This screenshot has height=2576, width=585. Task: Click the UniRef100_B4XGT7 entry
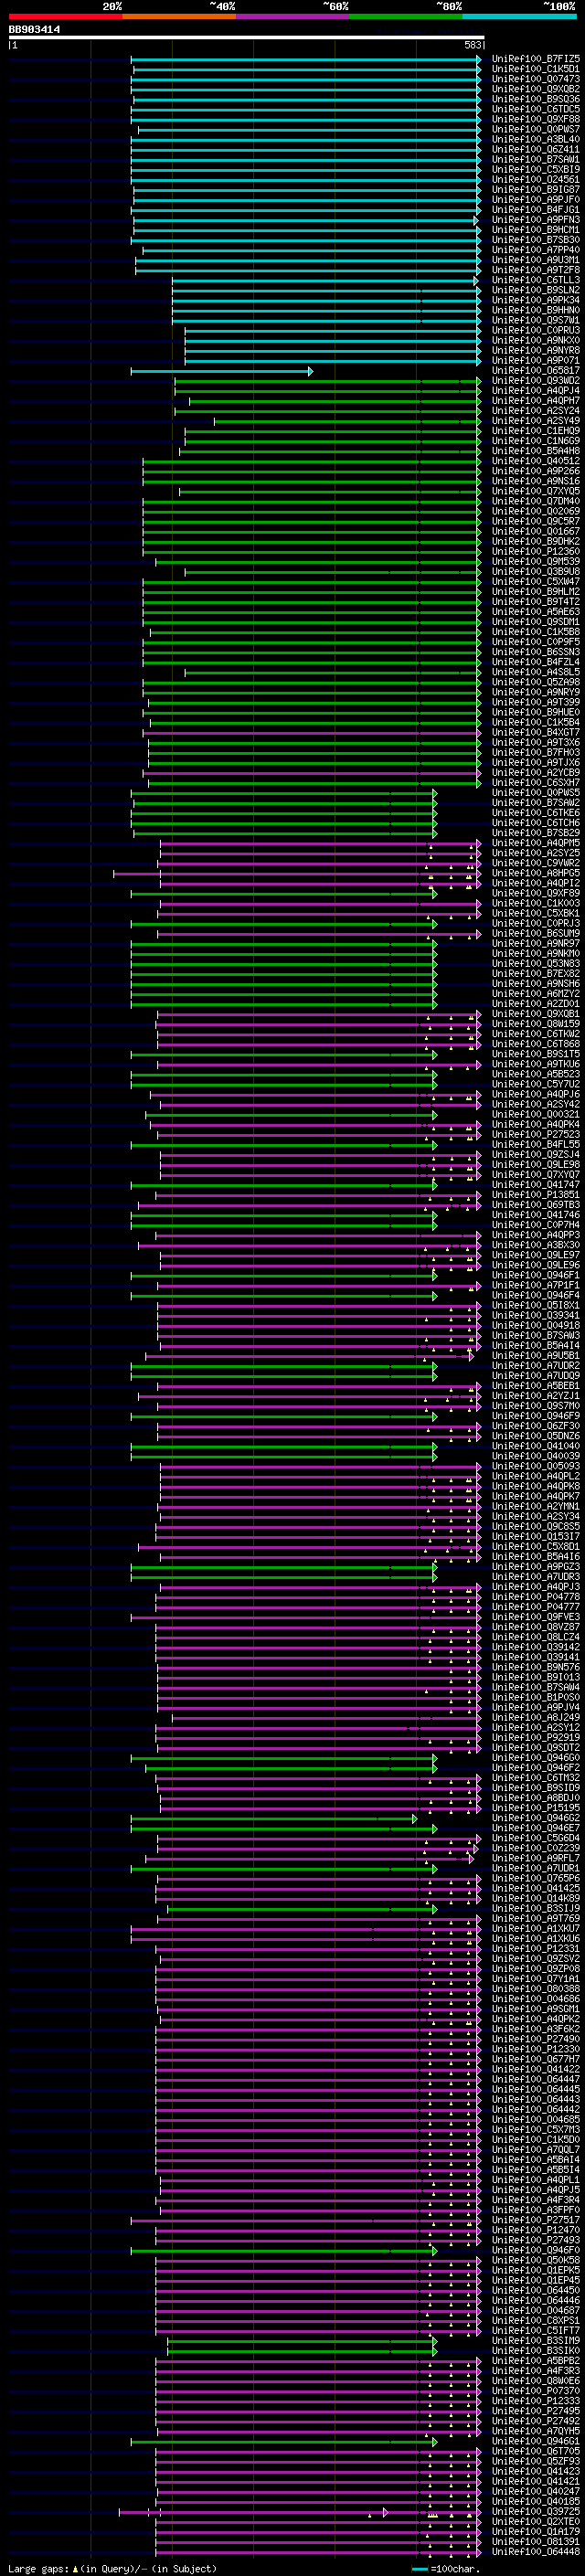(536, 734)
